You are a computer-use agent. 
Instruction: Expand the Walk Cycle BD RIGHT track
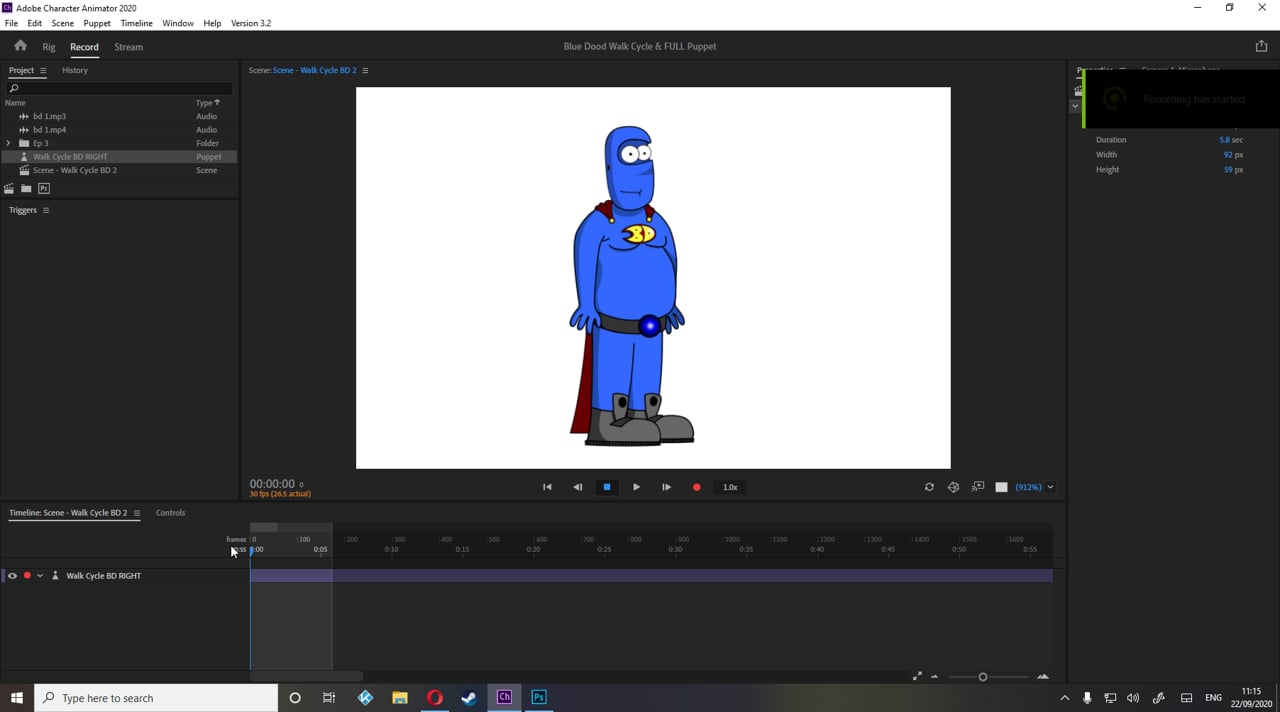click(x=40, y=576)
